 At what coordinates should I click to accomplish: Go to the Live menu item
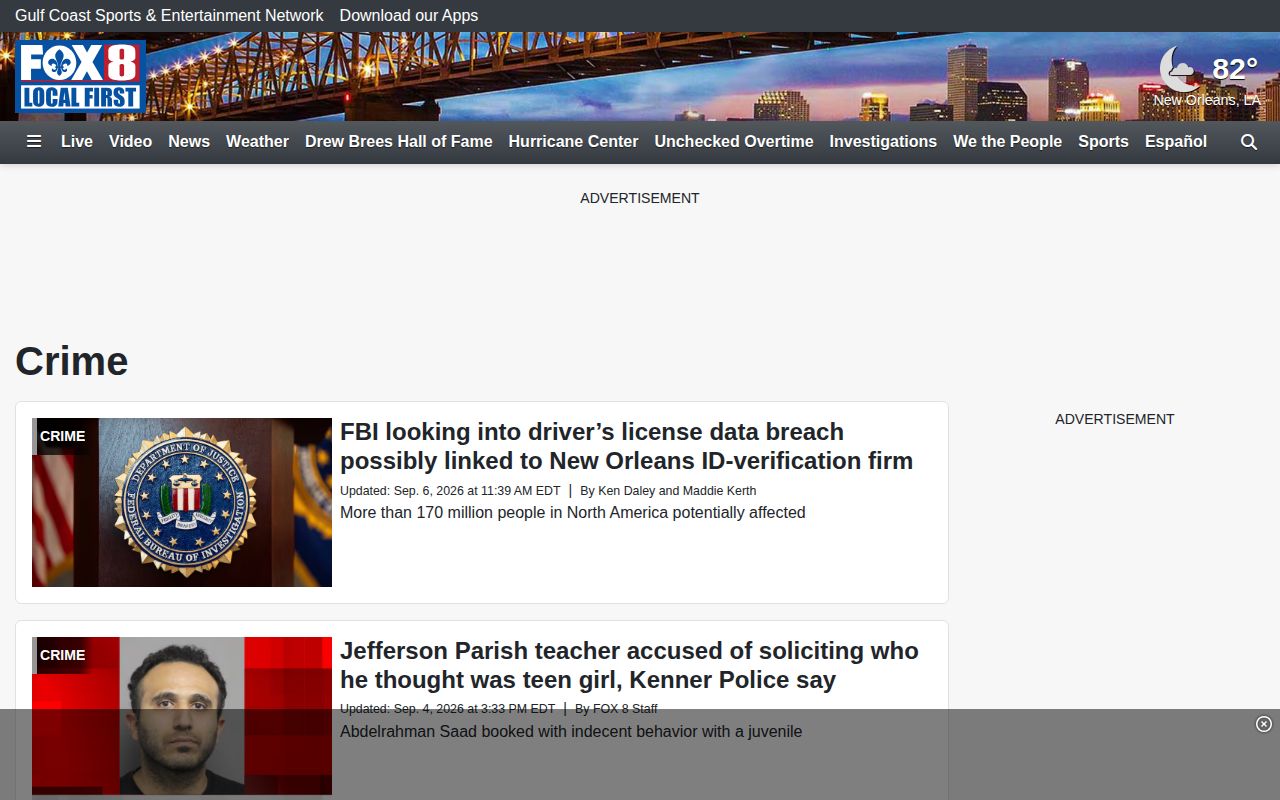77,142
